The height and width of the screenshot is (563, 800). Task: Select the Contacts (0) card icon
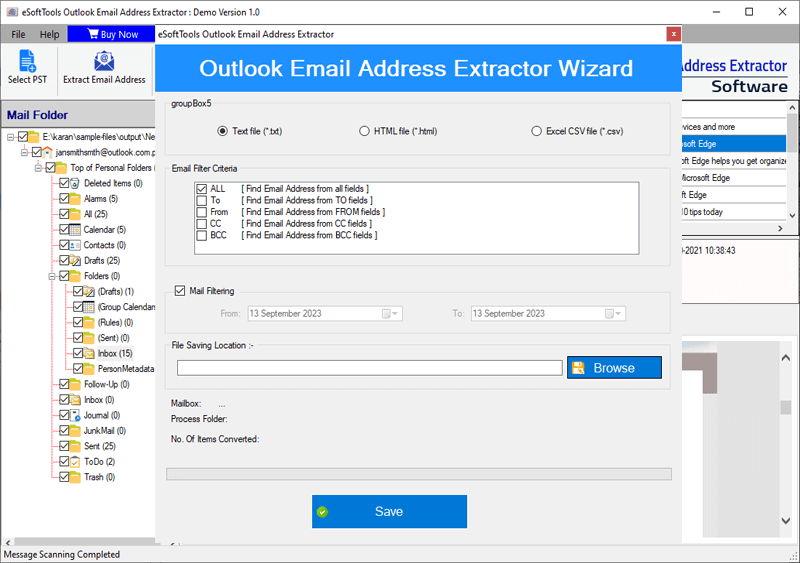(75, 245)
